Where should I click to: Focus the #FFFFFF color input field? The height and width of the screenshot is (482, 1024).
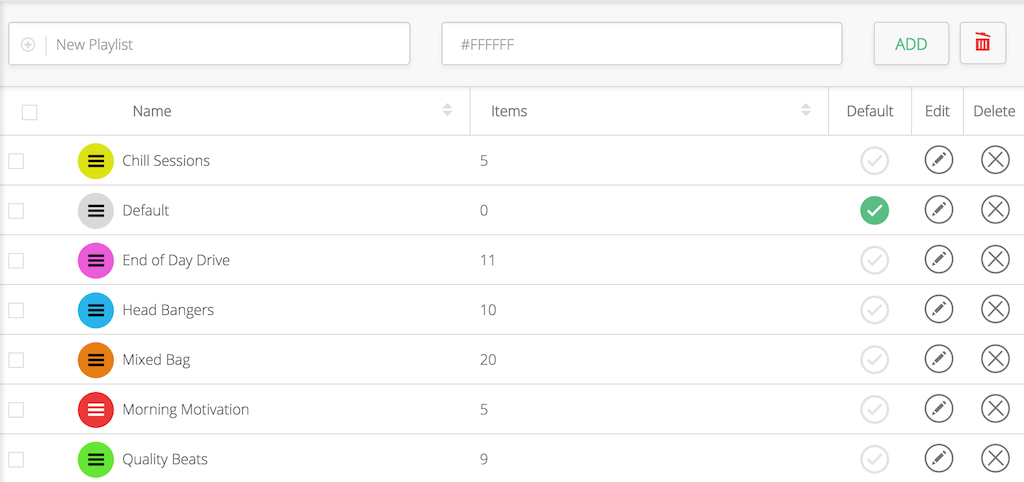tap(641, 44)
